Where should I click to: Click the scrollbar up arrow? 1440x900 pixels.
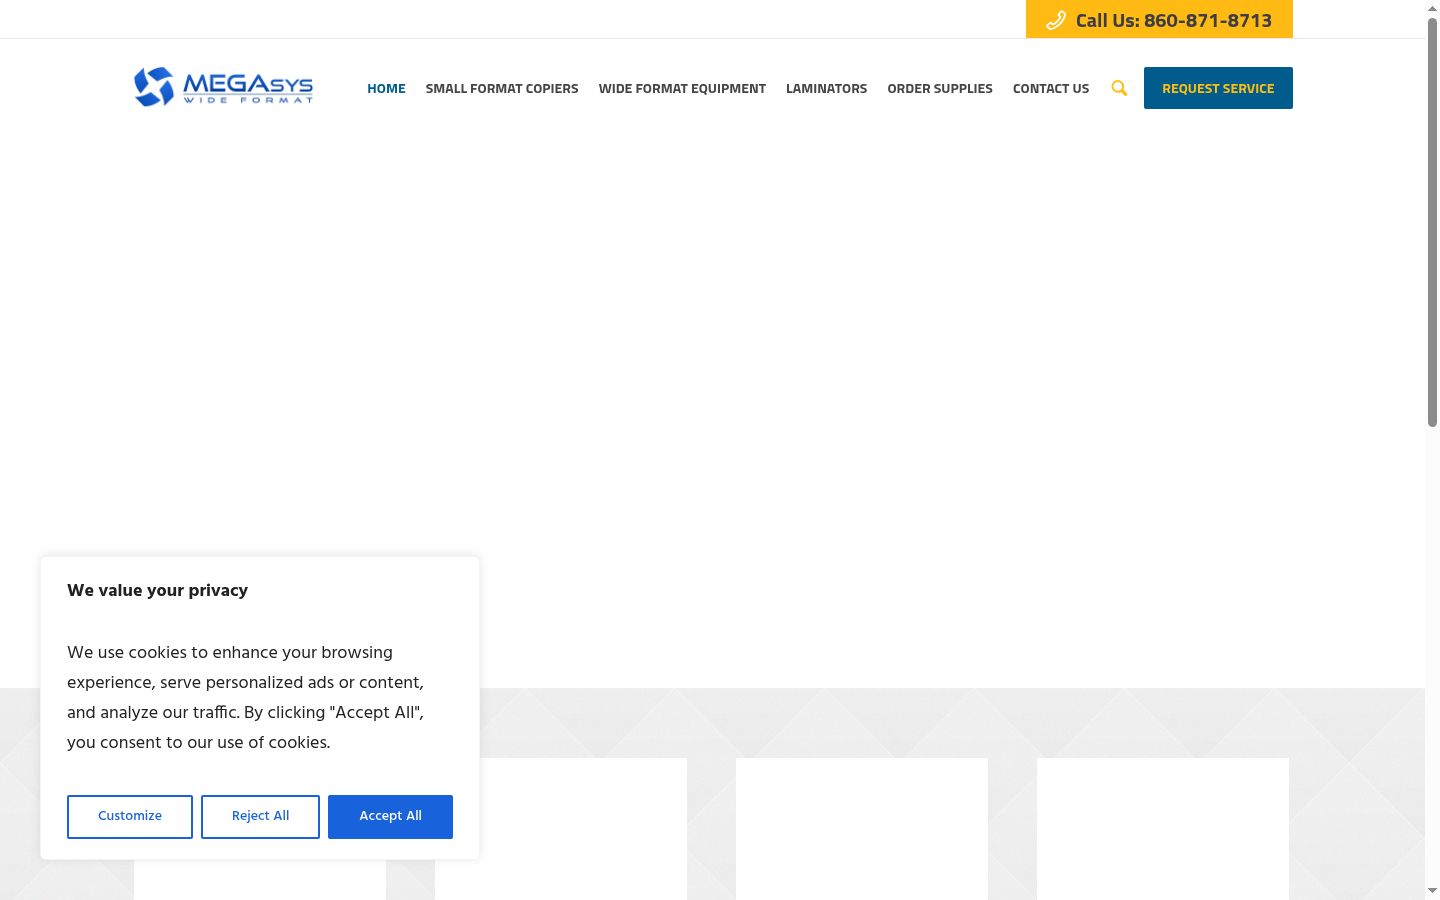pos(1432,8)
